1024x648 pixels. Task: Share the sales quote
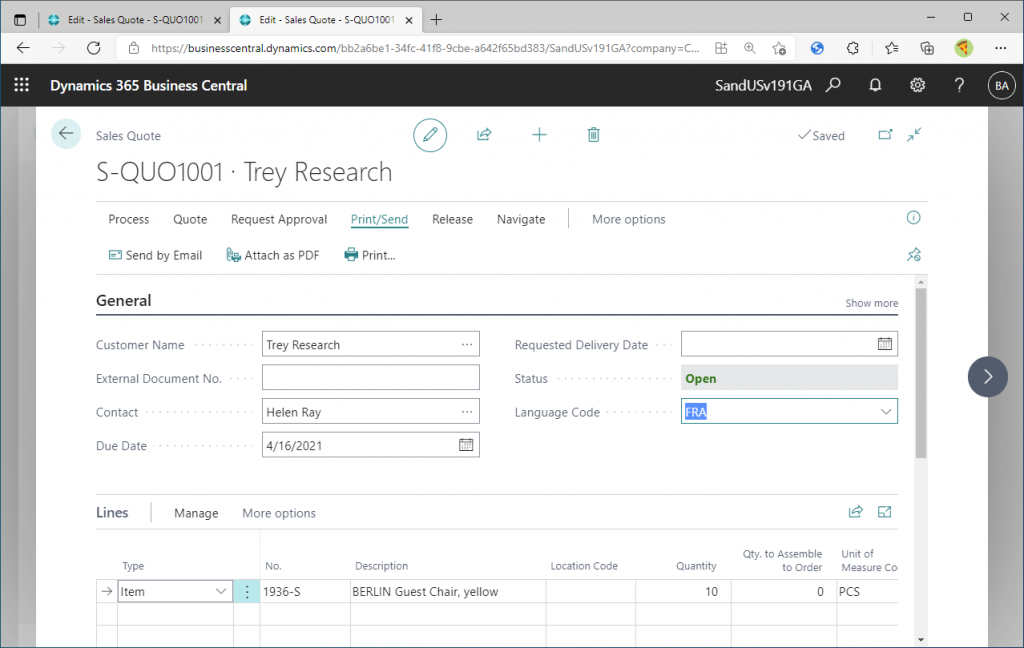point(484,135)
